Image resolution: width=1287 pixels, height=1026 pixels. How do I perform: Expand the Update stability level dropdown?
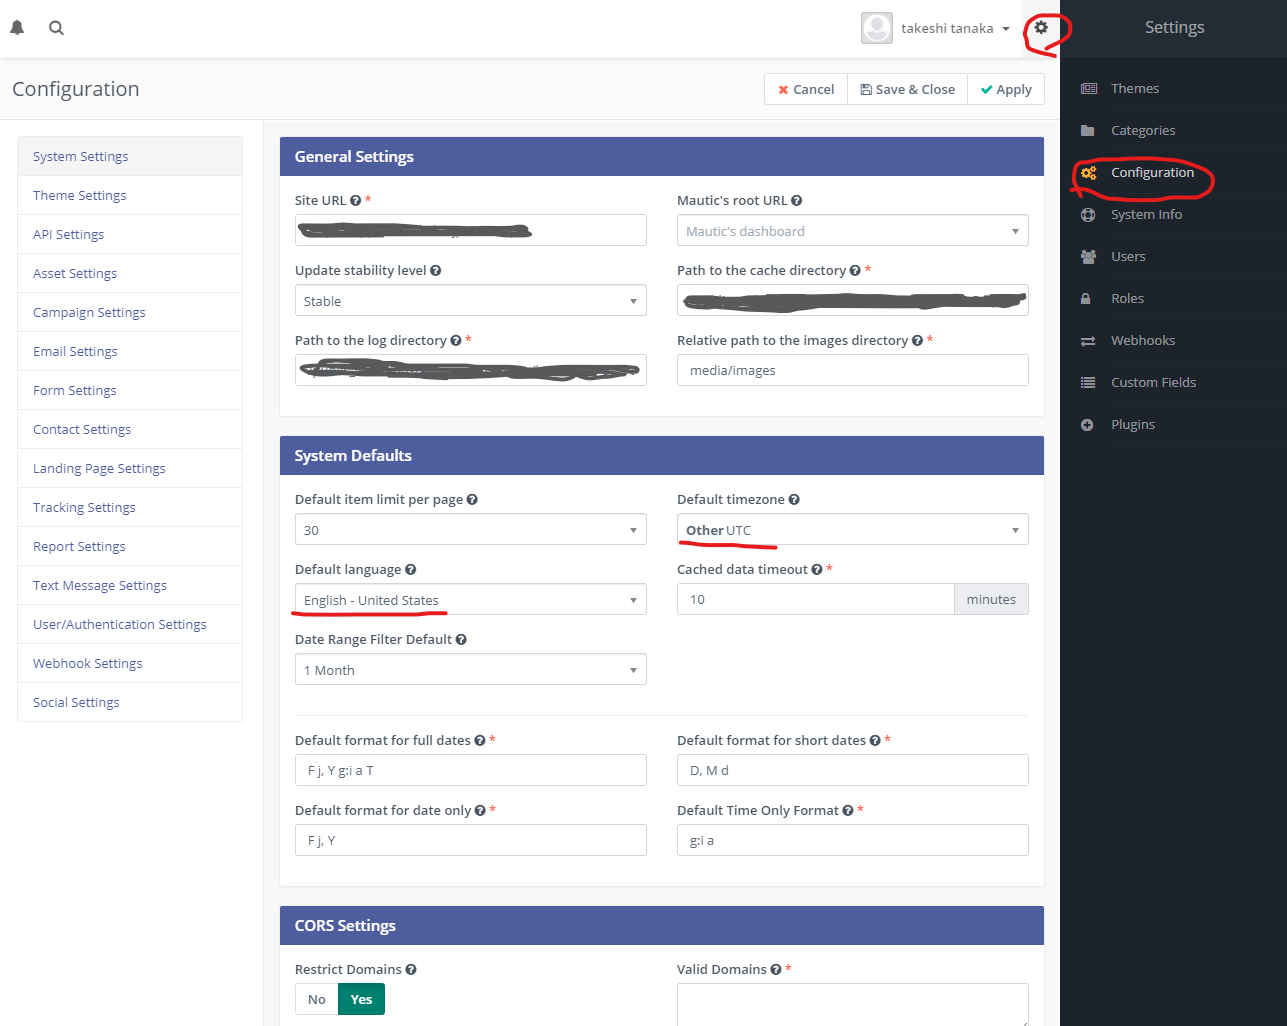470,301
